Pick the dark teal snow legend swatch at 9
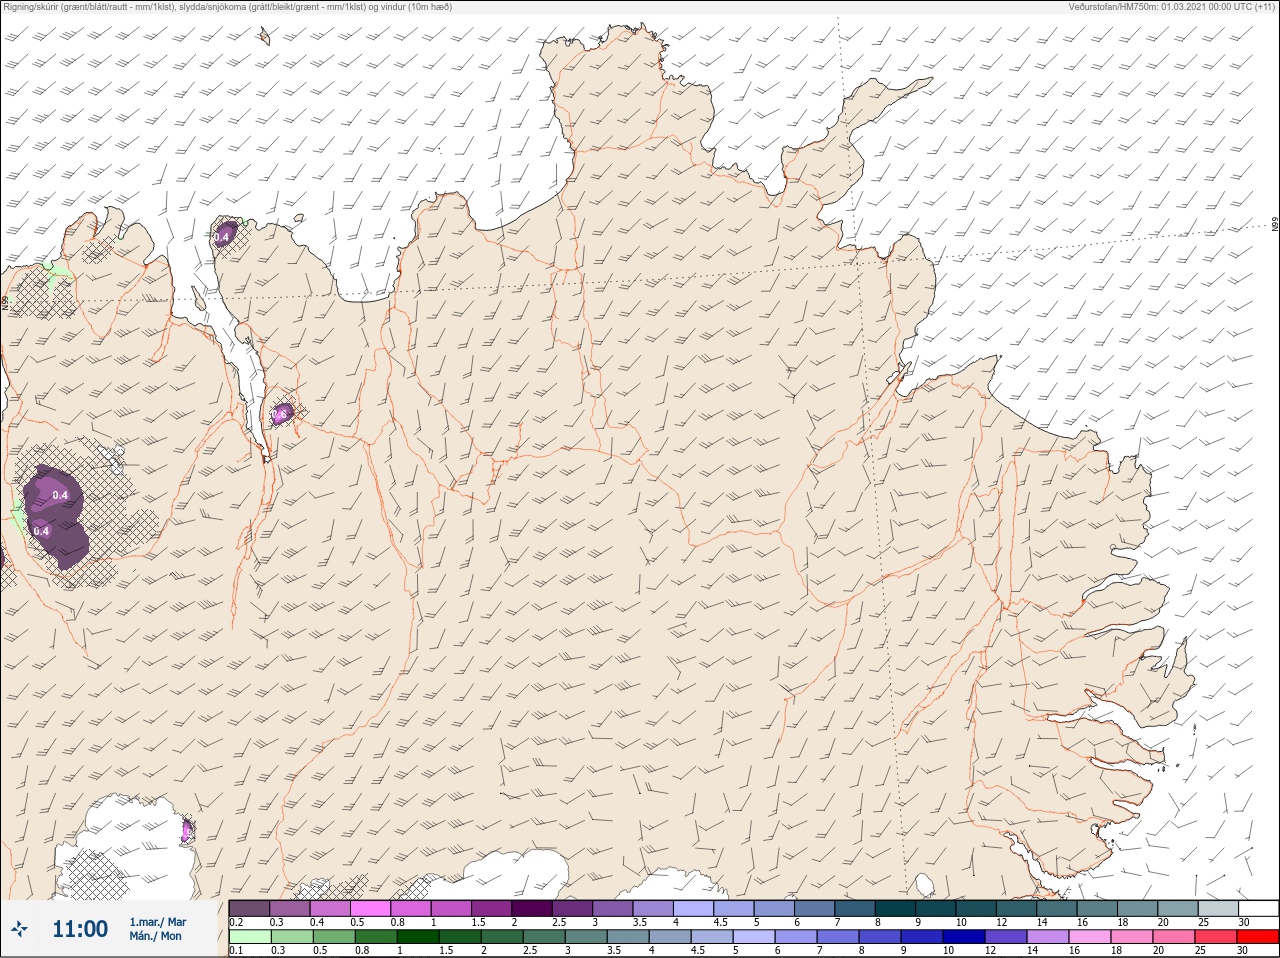The height and width of the screenshot is (958, 1280). [935, 908]
